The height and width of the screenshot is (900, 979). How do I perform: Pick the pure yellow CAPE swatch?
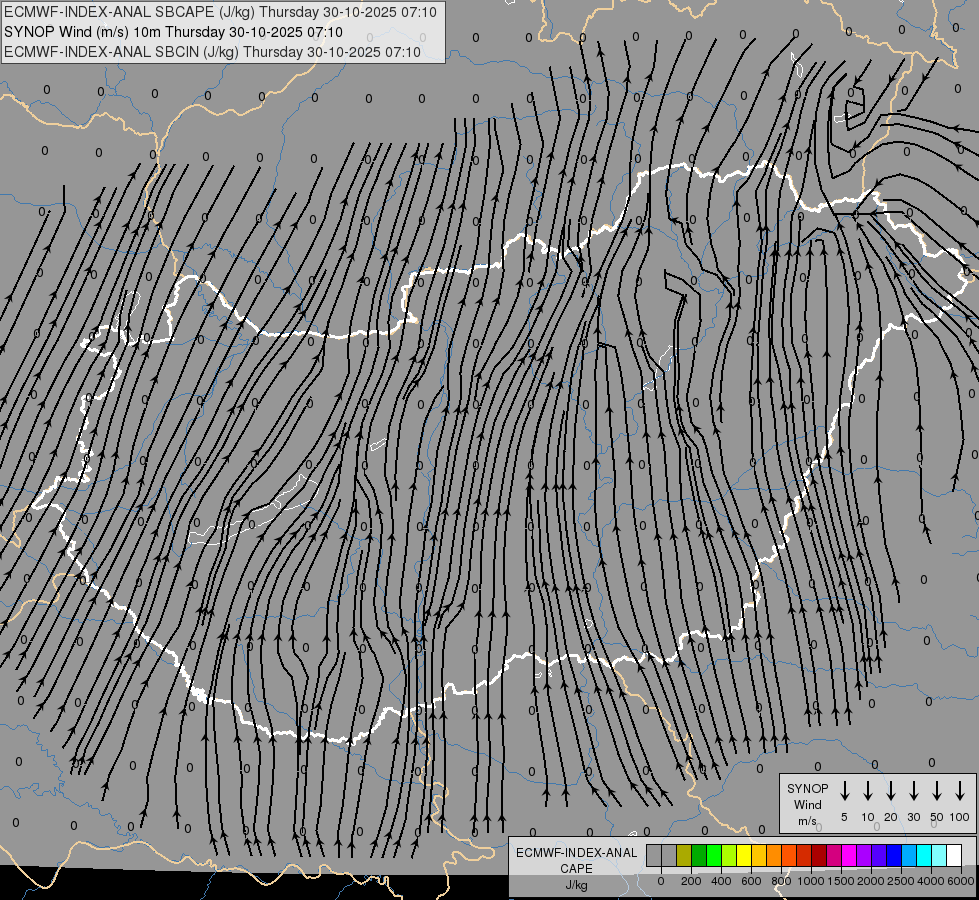click(744, 855)
